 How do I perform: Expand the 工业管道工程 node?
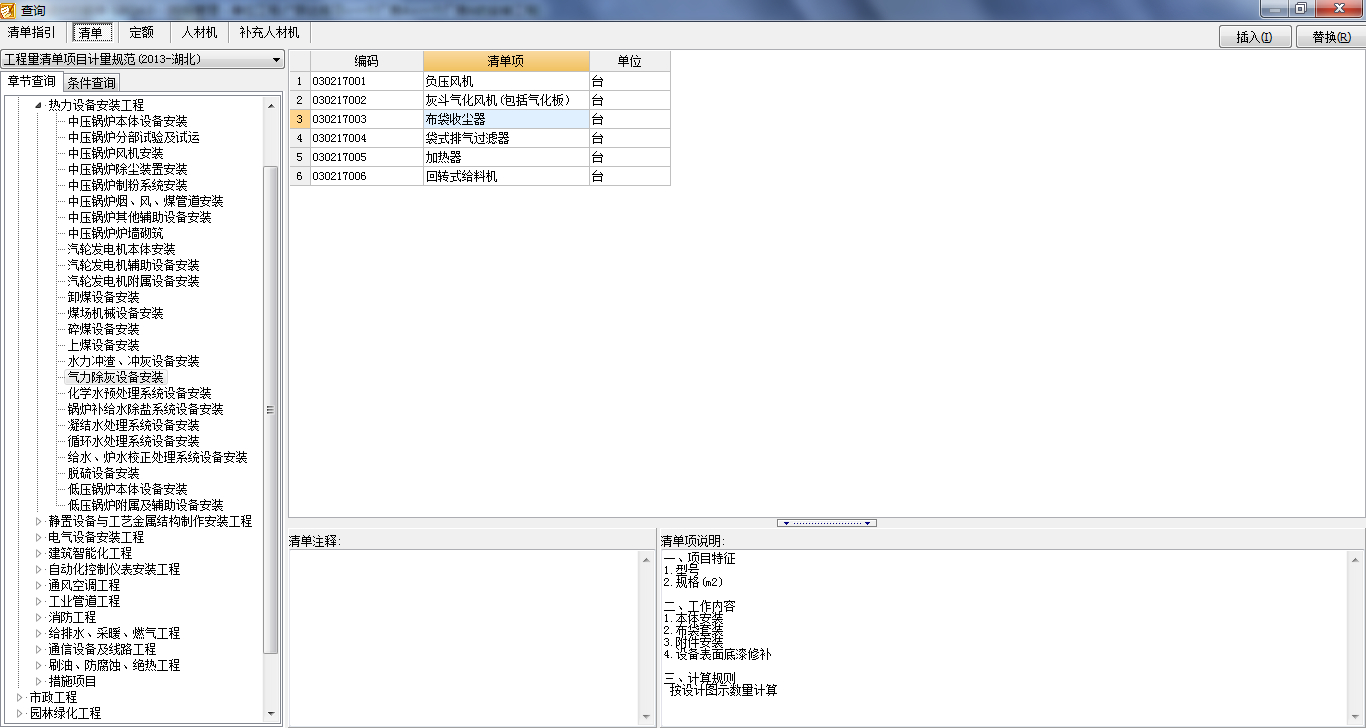39,601
